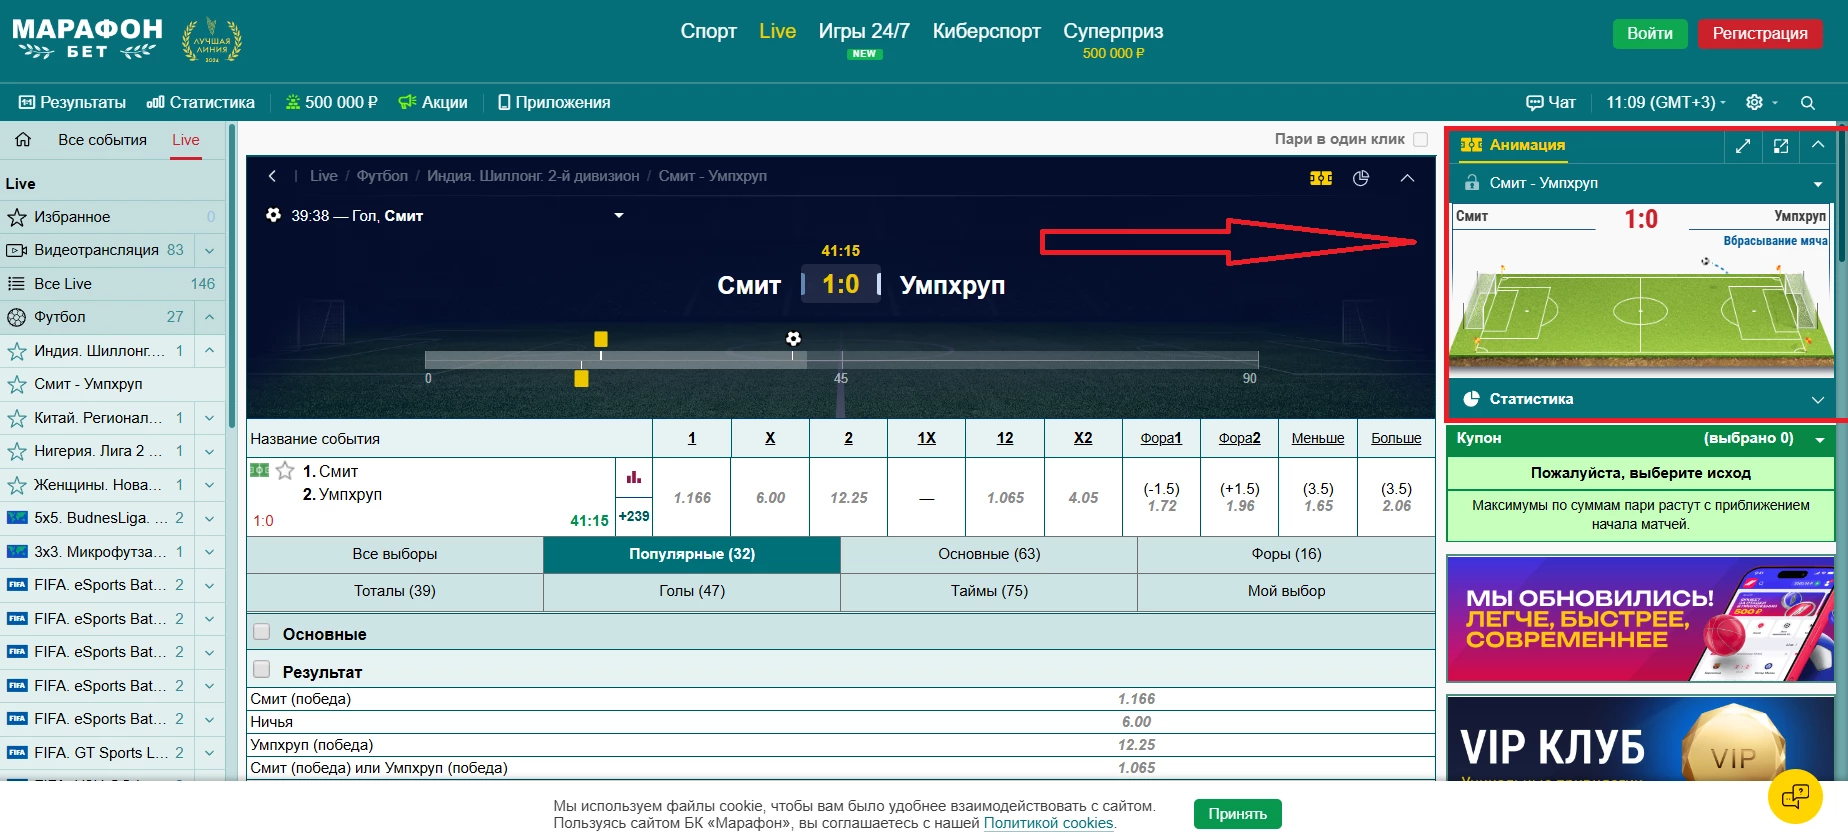
Task: Select the Основные (63) markets tab
Action: [989, 554]
